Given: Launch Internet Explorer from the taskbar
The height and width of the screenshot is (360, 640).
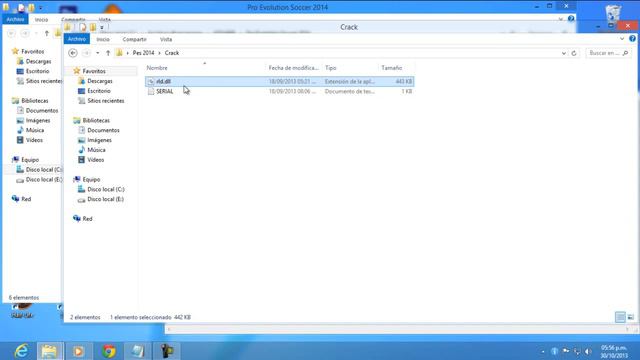Looking at the screenshot, I should (x=21, y=351).
